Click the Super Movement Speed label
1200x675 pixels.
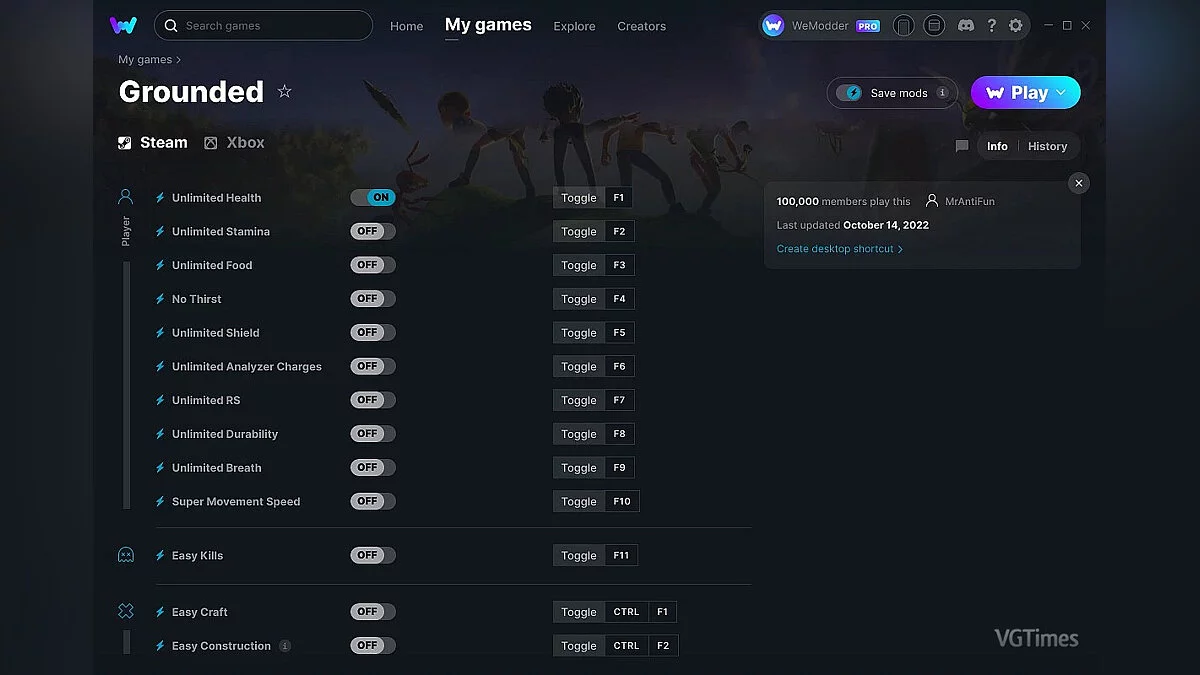[236, 502]
